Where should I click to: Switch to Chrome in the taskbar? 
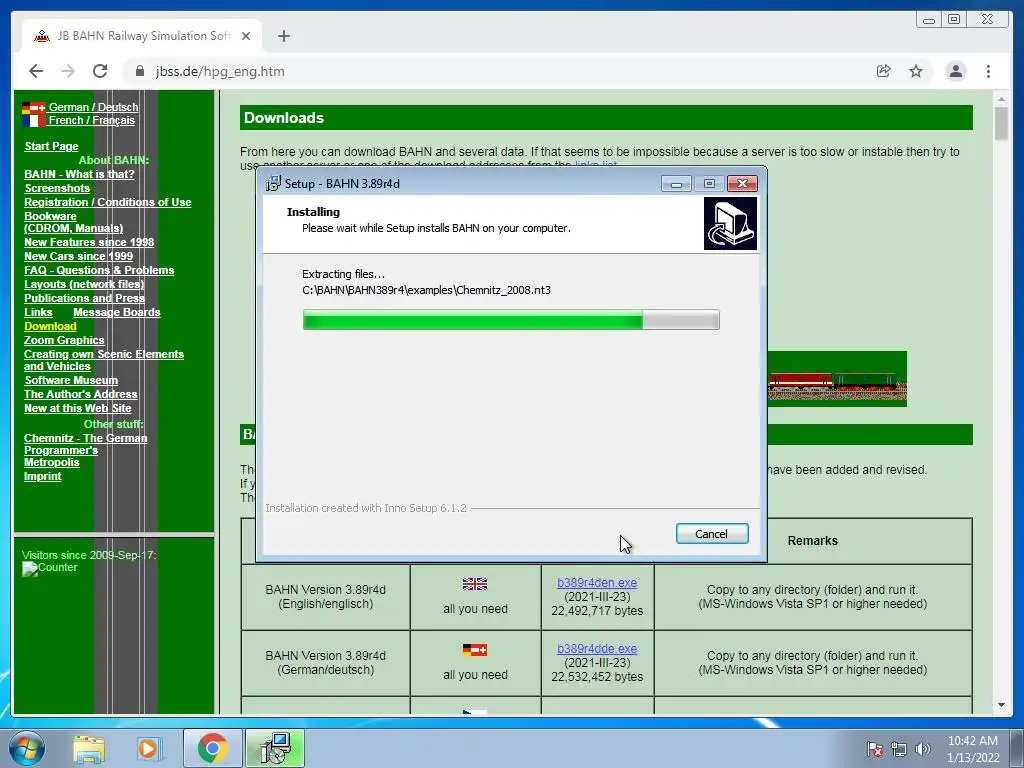pyautogui.click(x=213, y=748)
